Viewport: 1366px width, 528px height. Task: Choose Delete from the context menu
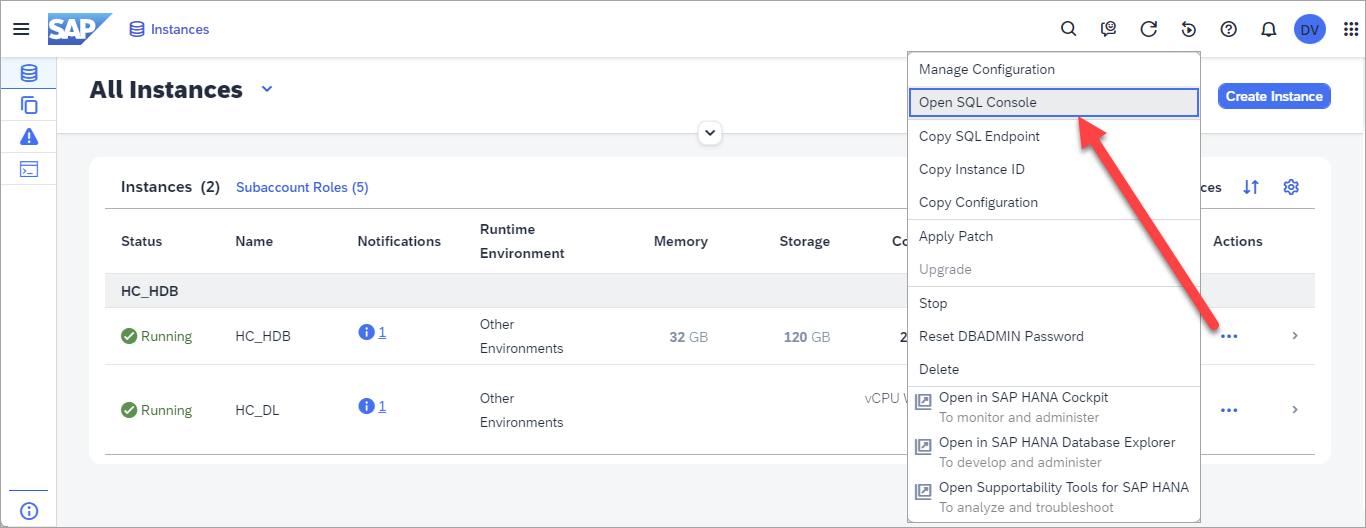(1054, 369)
